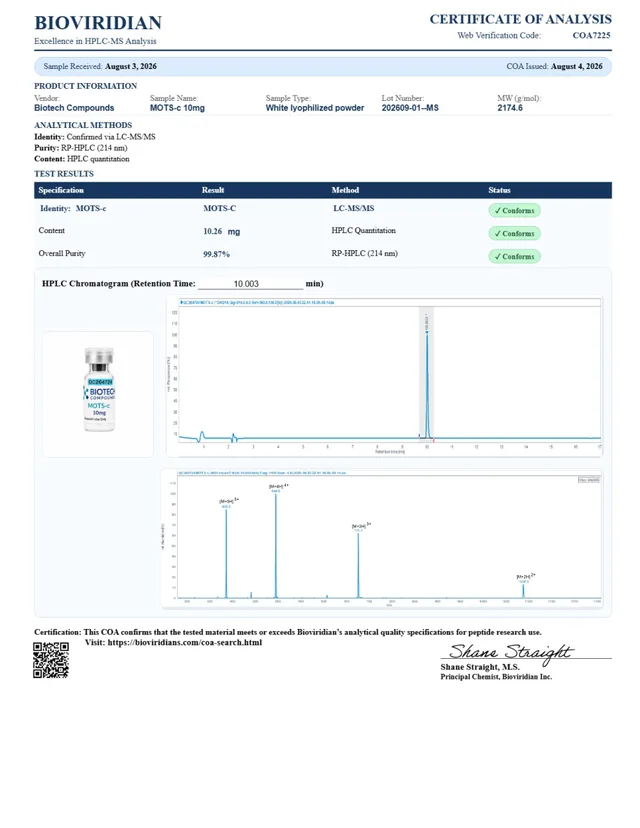Select molecular weight value 2174.6
This screenshot has width=640, height=828.
pyautogui.click(x=510, y=108)
